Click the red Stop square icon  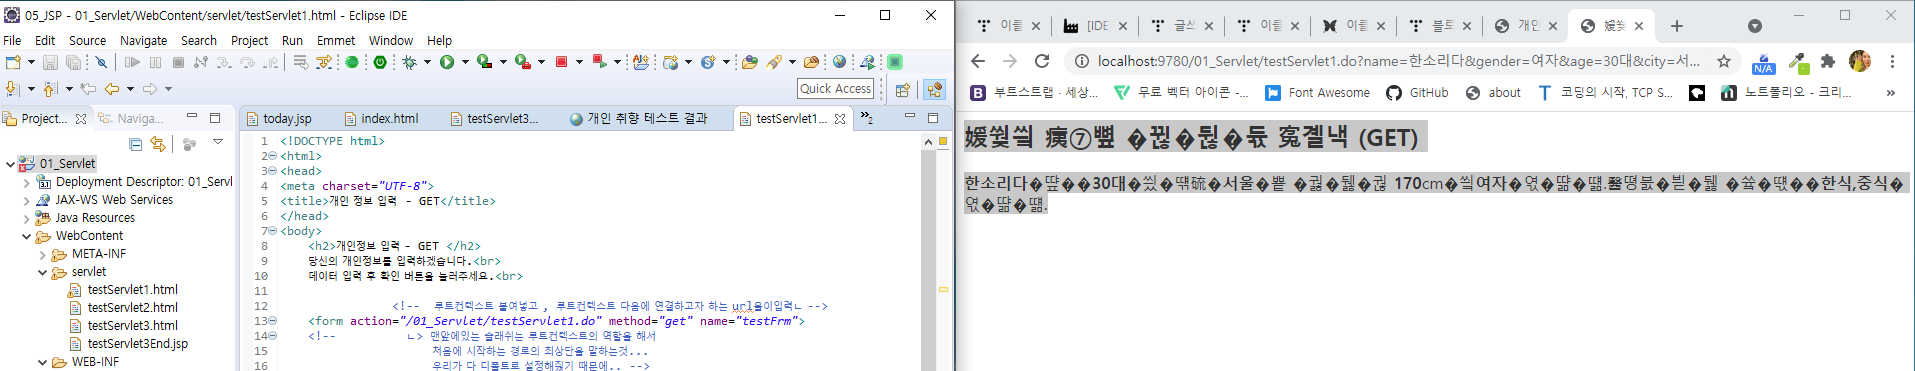[x=562, y=62]
